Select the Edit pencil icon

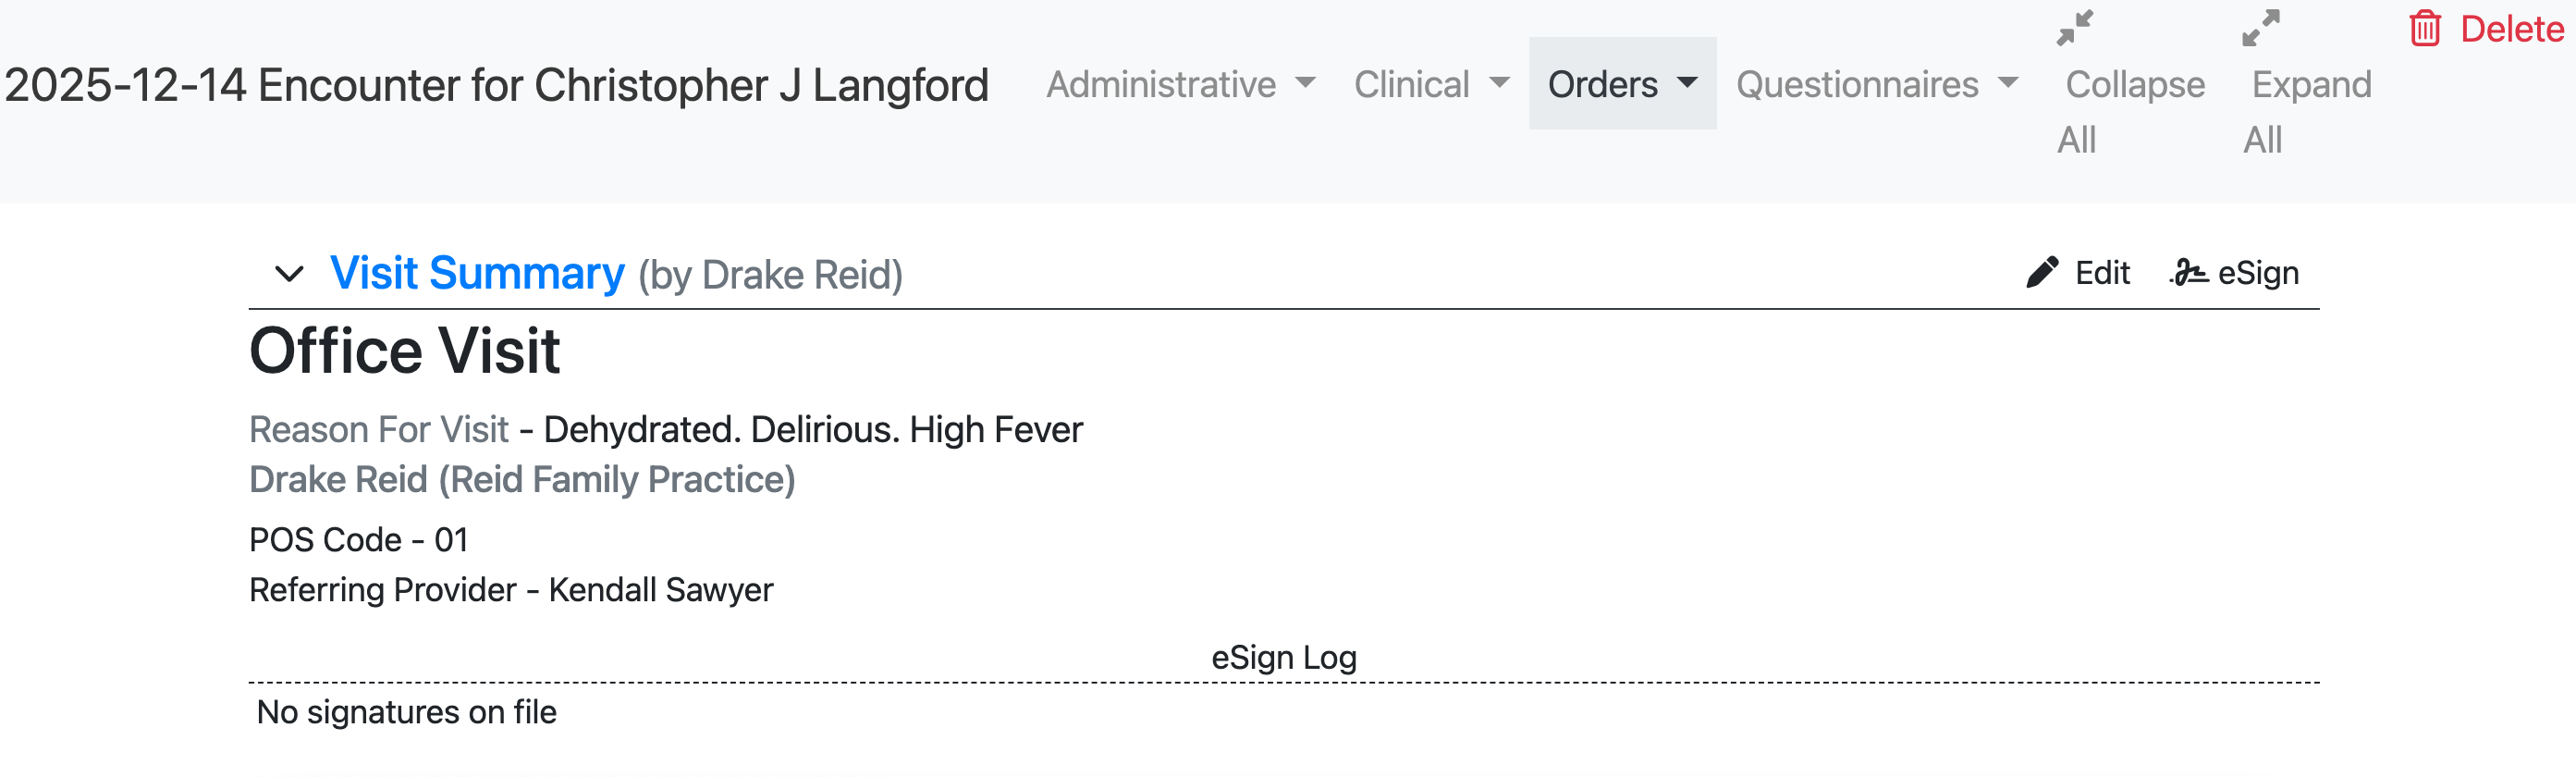pos(2040,272)
